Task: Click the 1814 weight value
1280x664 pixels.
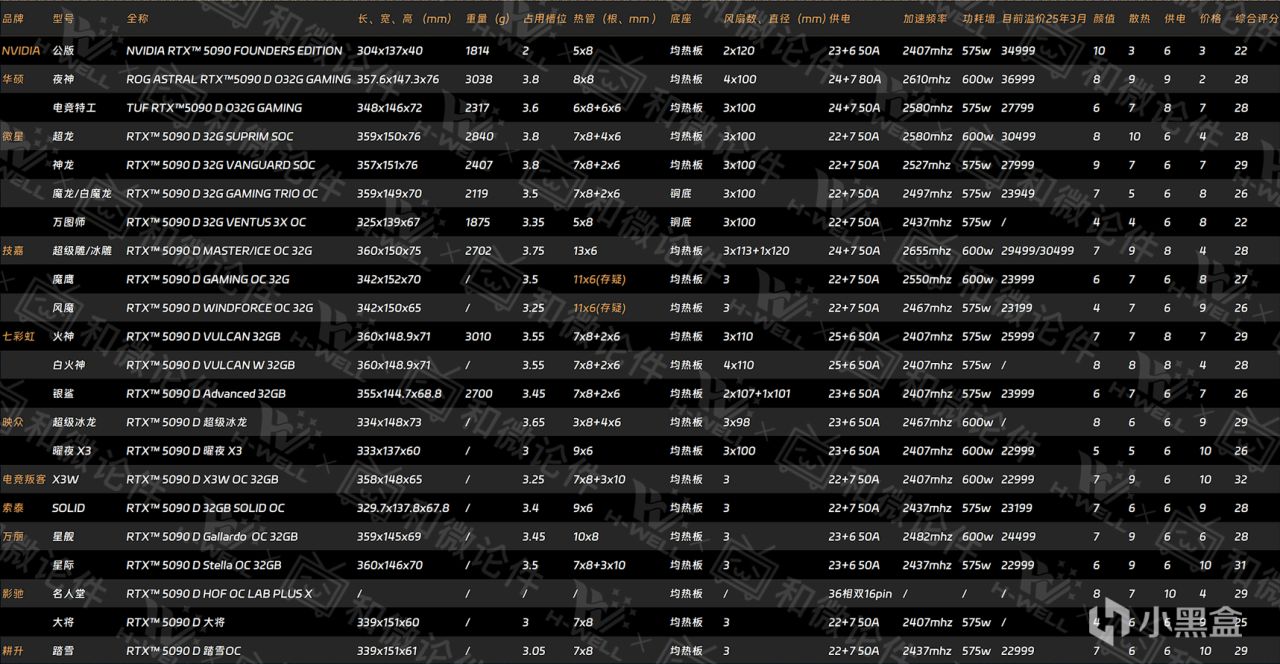Action: pos(478,50)
